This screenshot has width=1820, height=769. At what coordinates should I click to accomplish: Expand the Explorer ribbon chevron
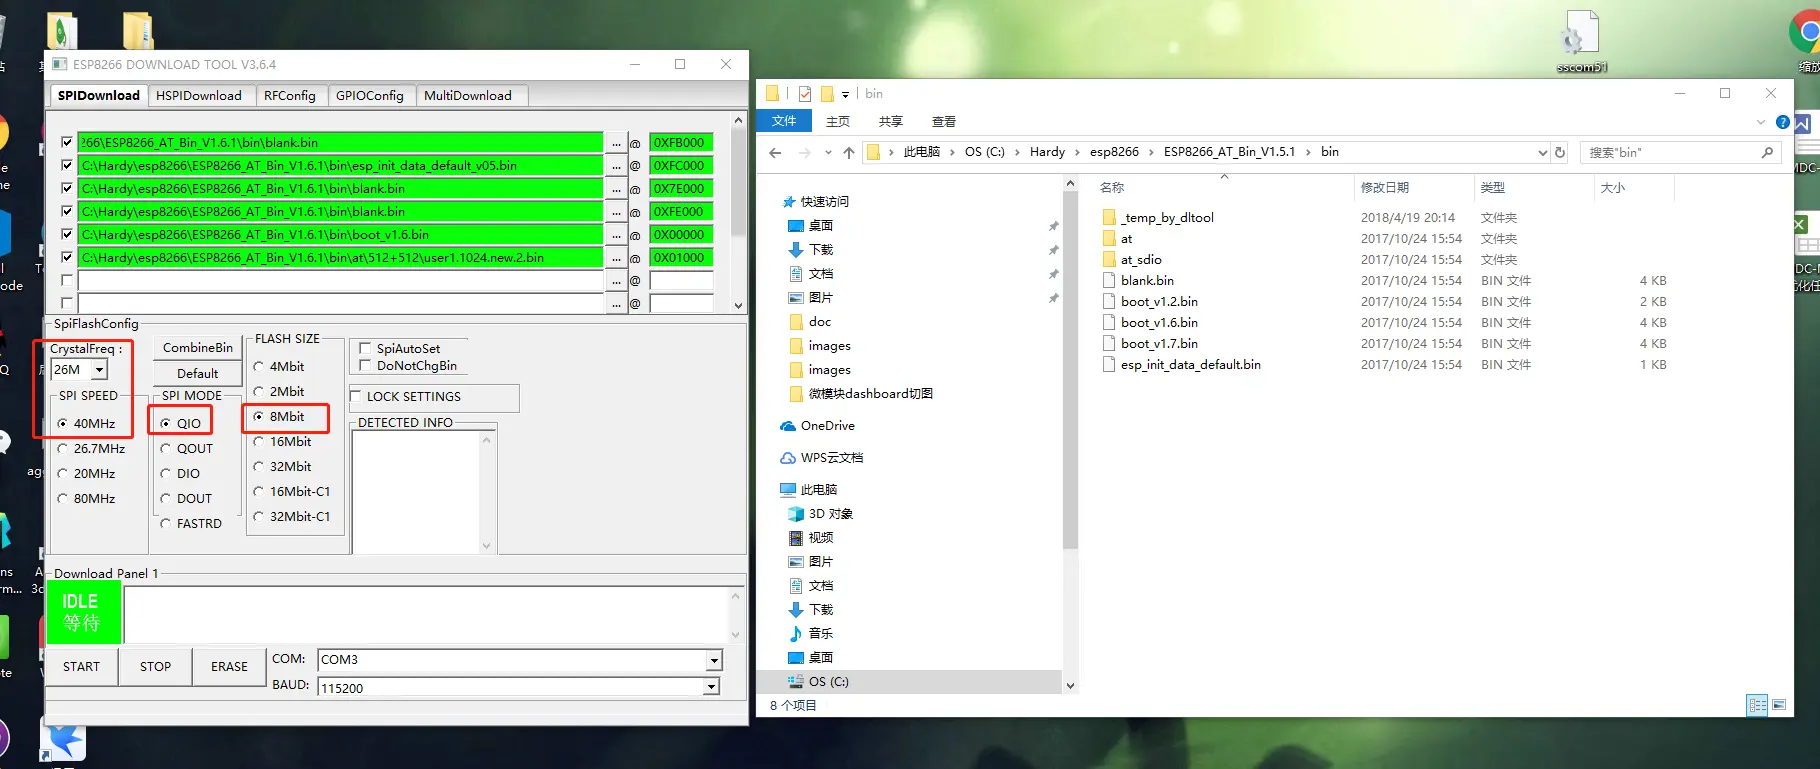click(x=1761, y=122)
